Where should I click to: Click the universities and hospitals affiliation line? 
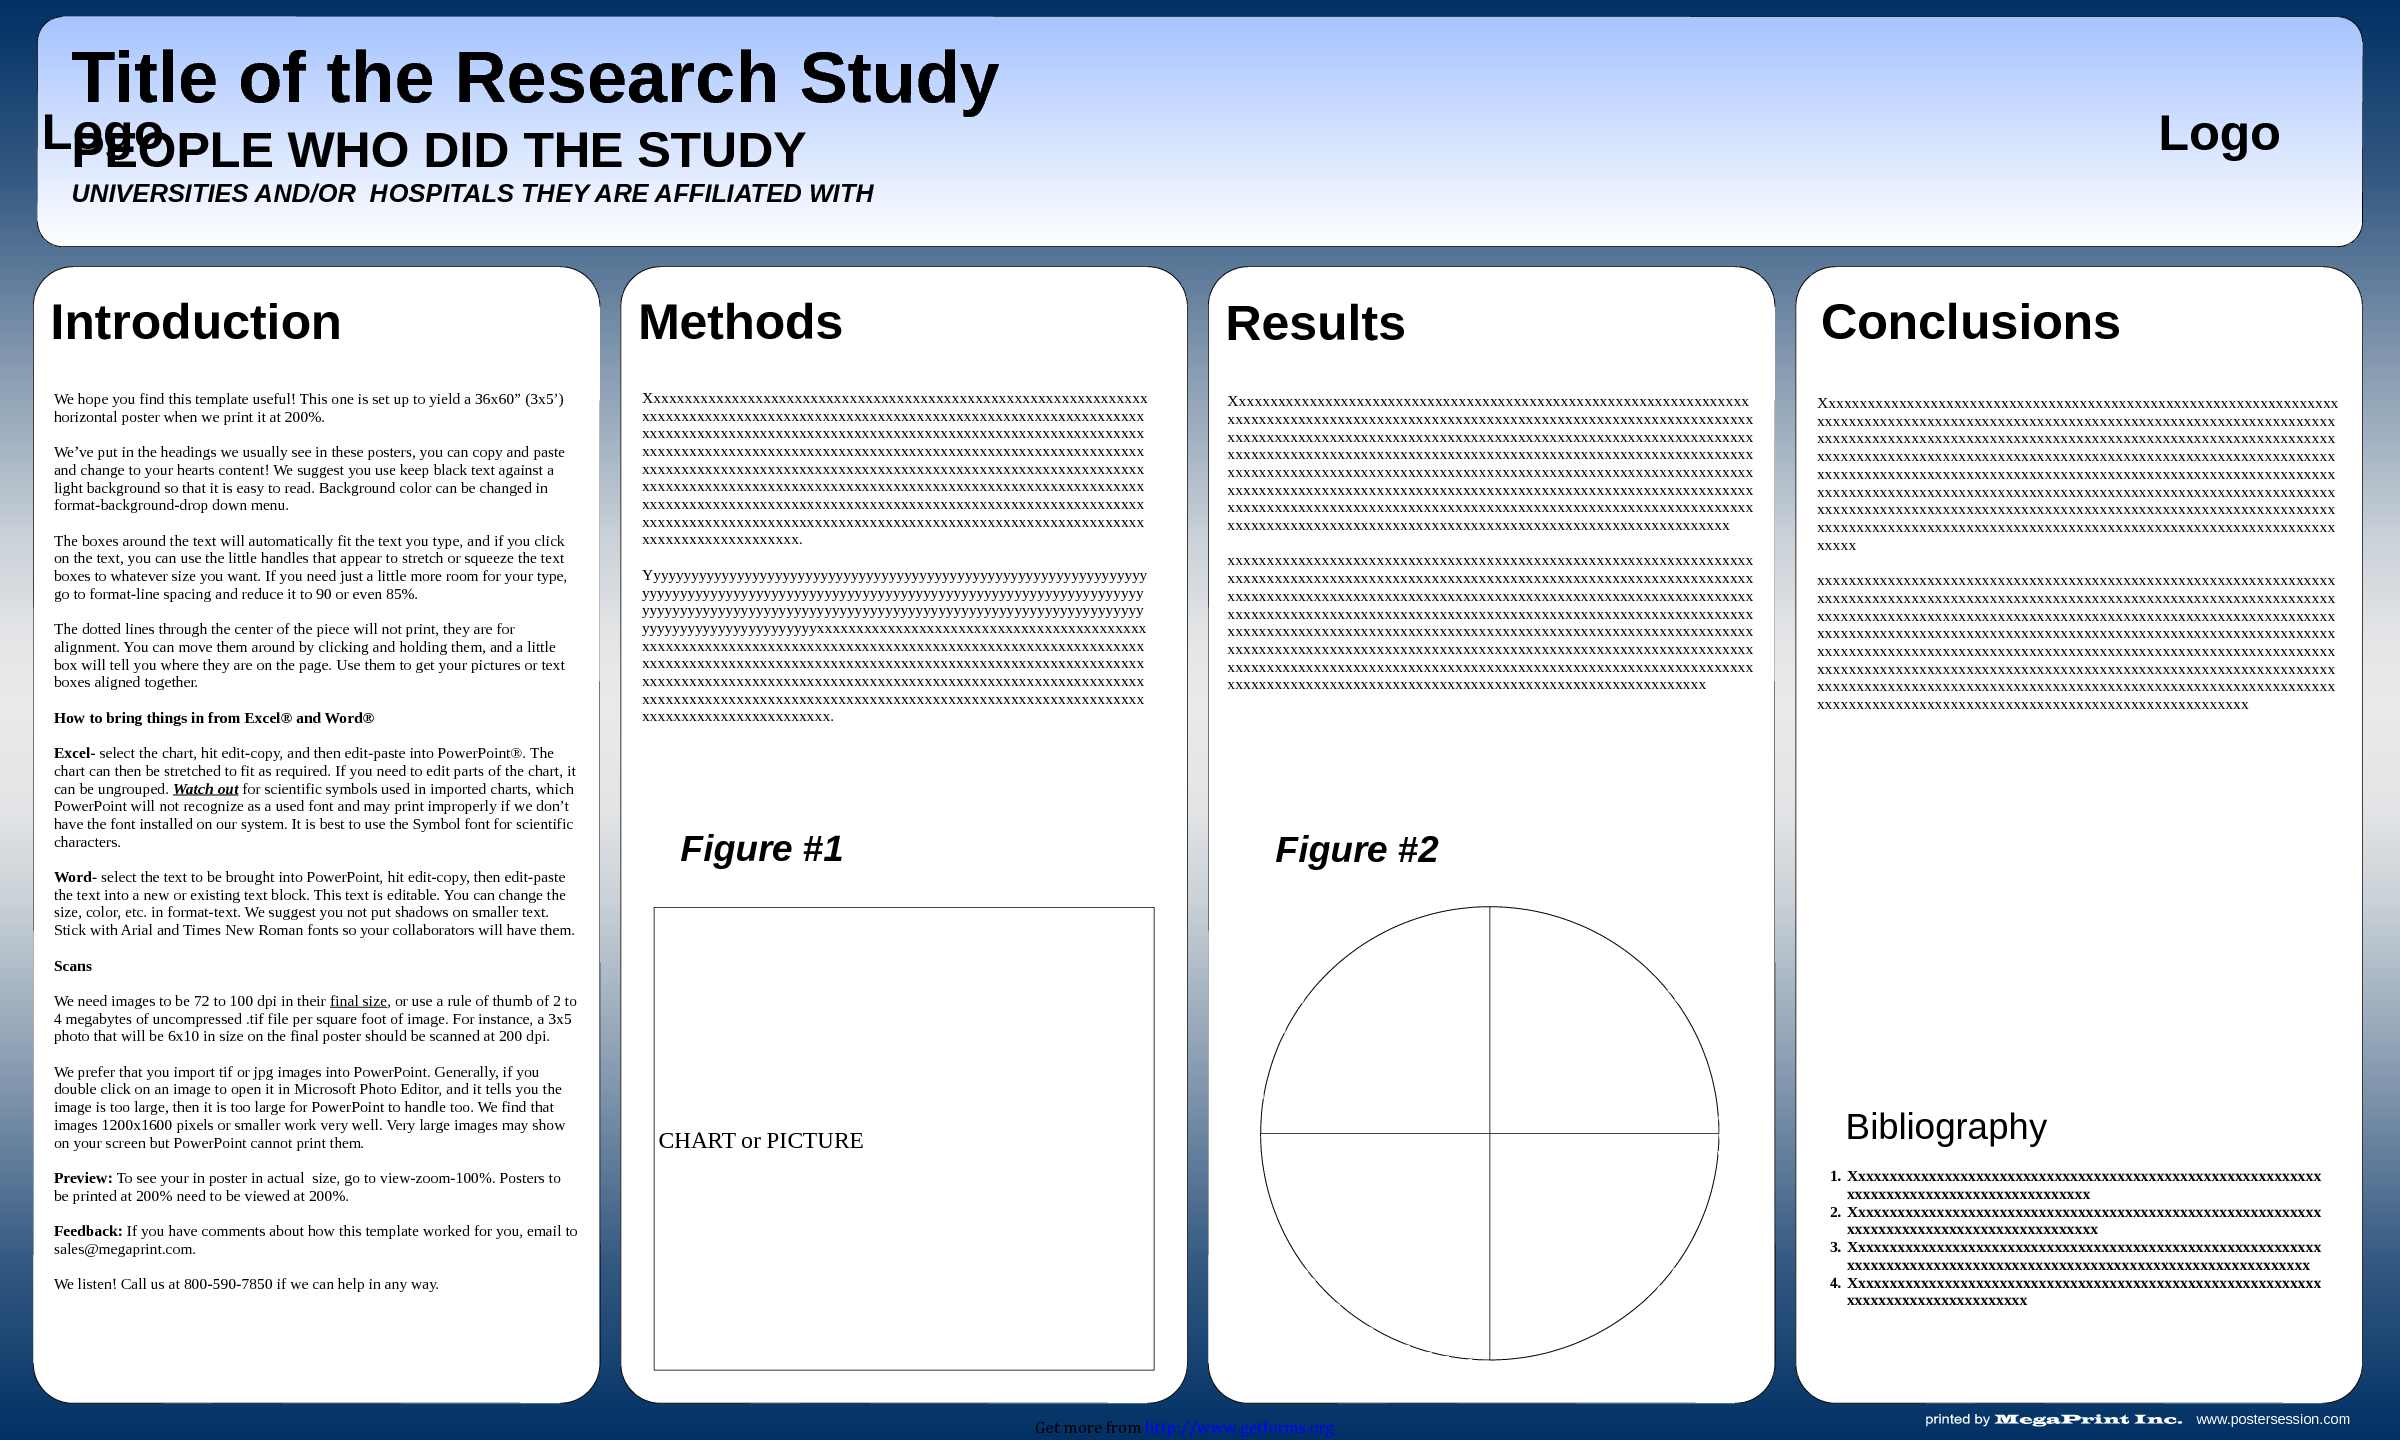472,193
